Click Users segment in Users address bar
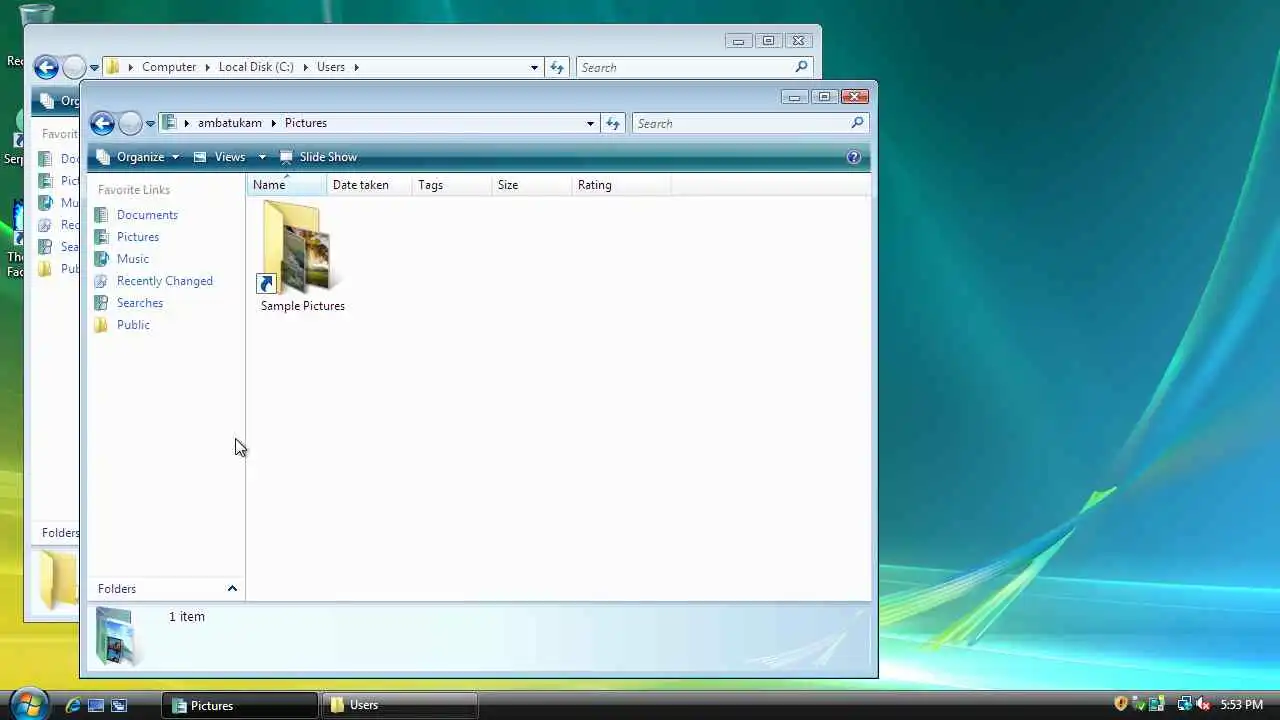 (x=331, y=67)
